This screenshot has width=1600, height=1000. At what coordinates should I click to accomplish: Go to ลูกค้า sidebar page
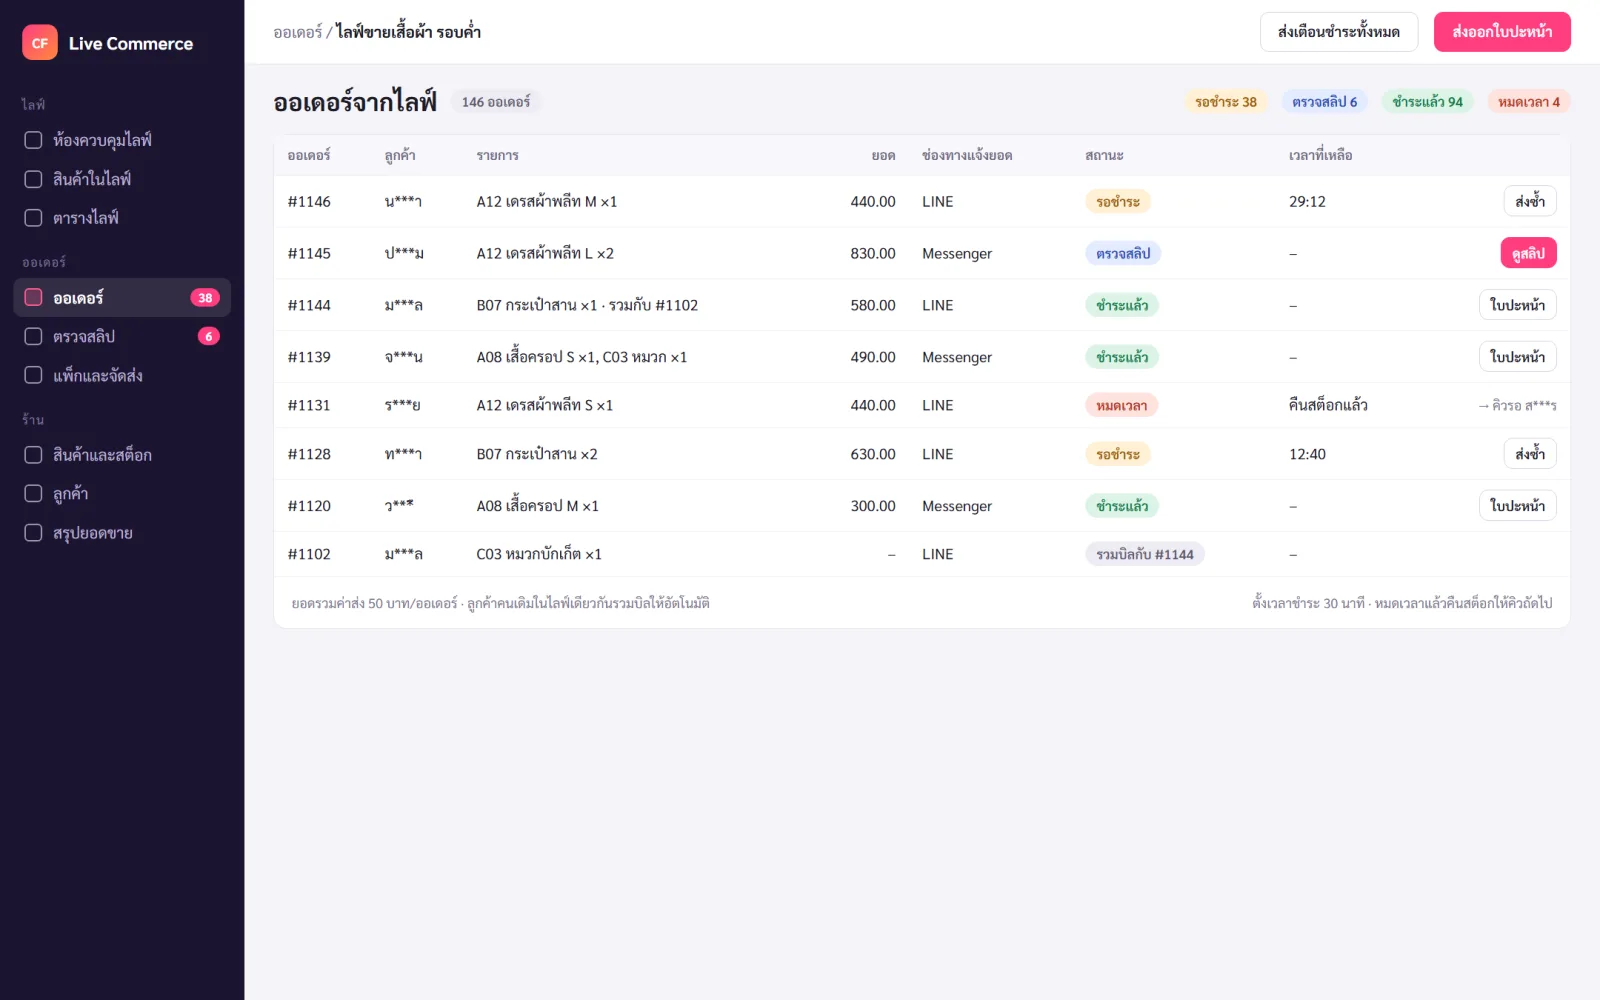click(x=122, y=494)
